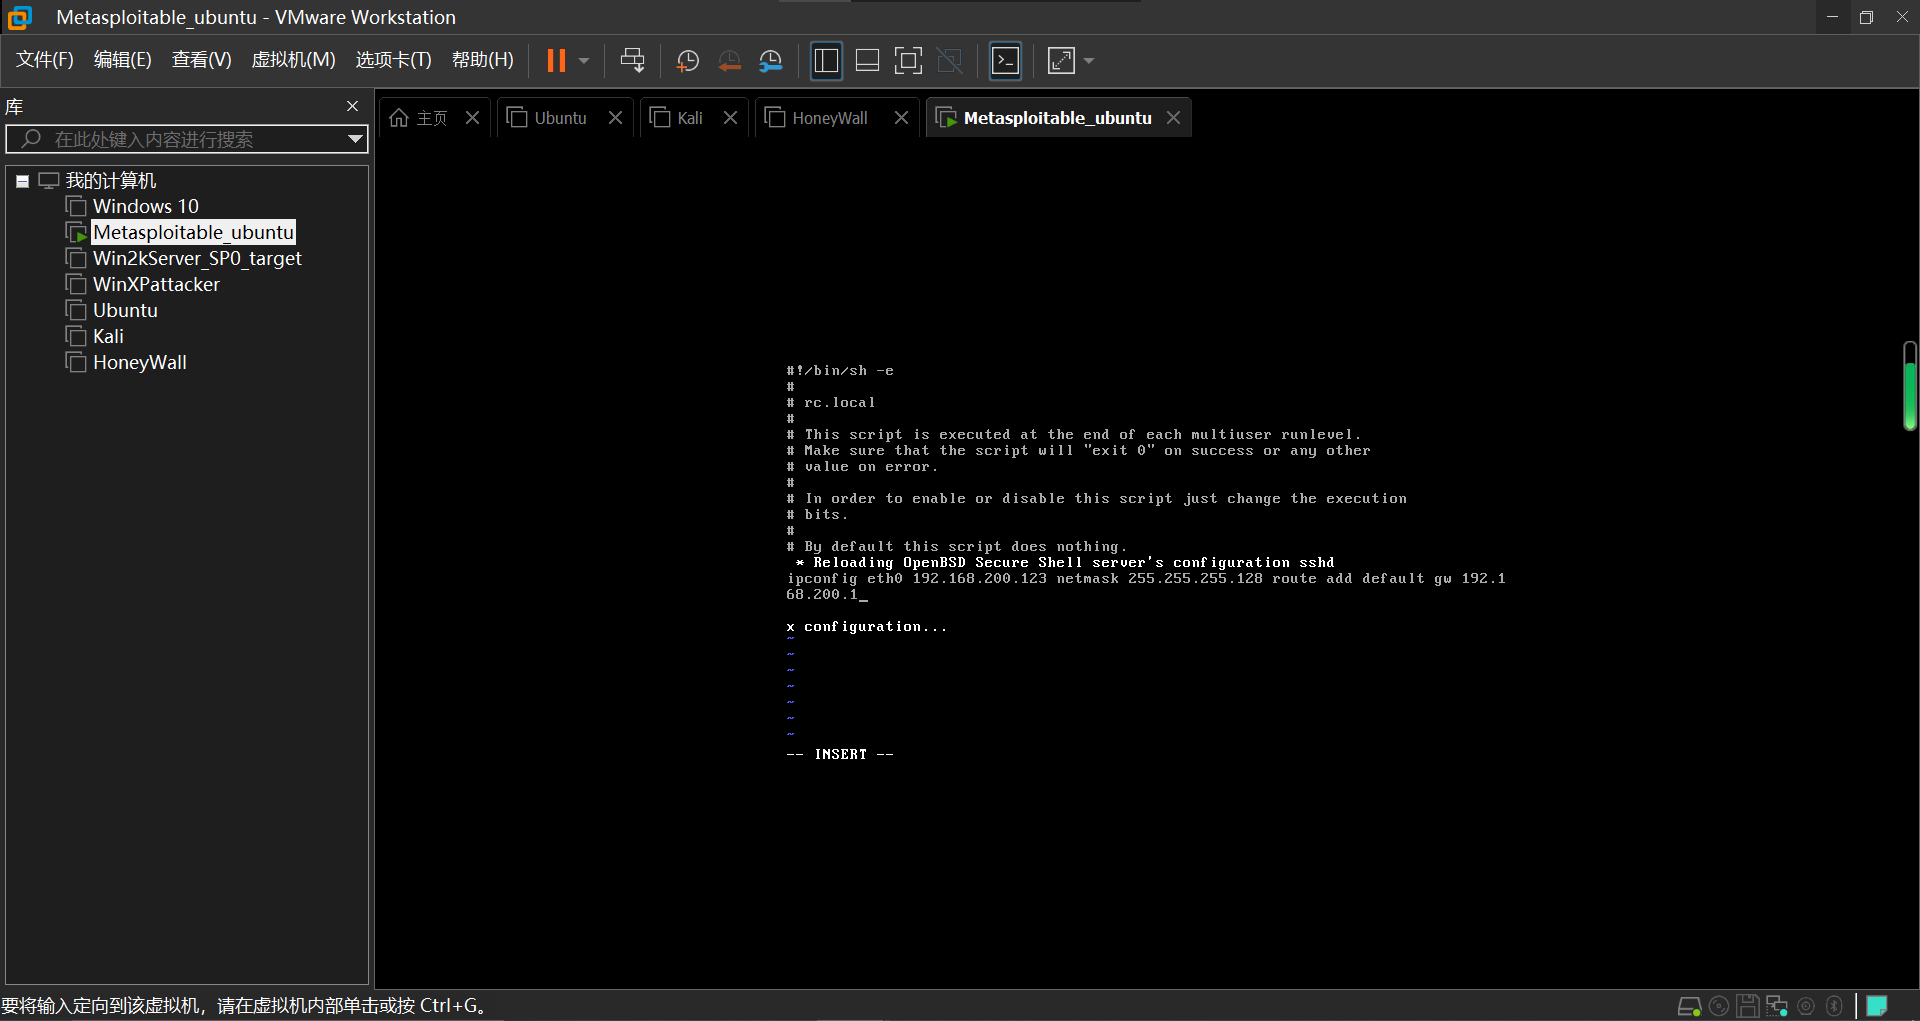Open the display stretch dropdown arrow

[x=1089, y=61]
